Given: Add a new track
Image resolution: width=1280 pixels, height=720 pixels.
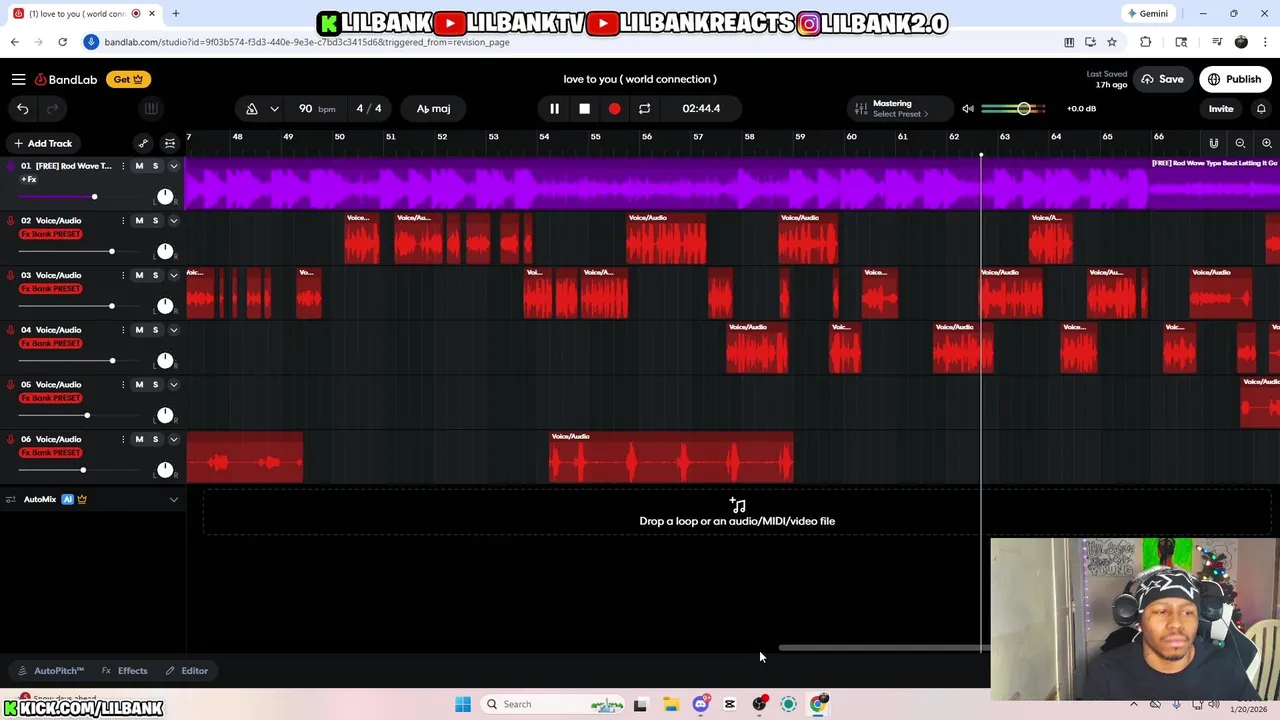Looking at the screenshot, I should click(43, 143).
